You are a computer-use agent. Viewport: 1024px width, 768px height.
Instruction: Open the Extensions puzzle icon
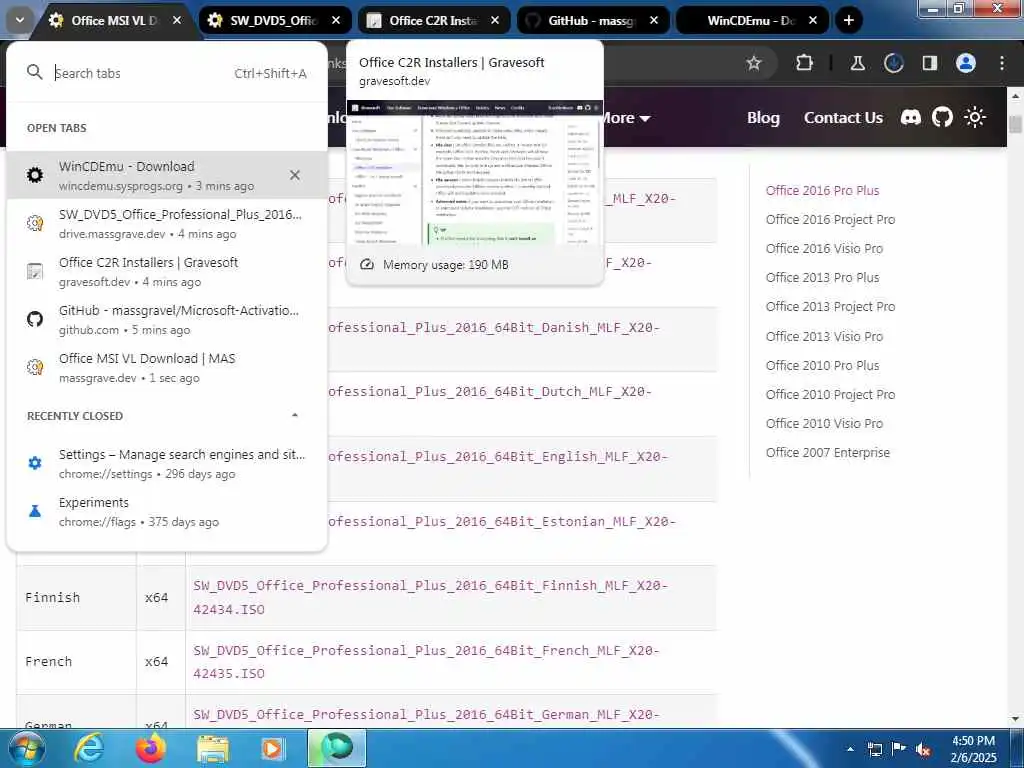(x=805, y=63)
